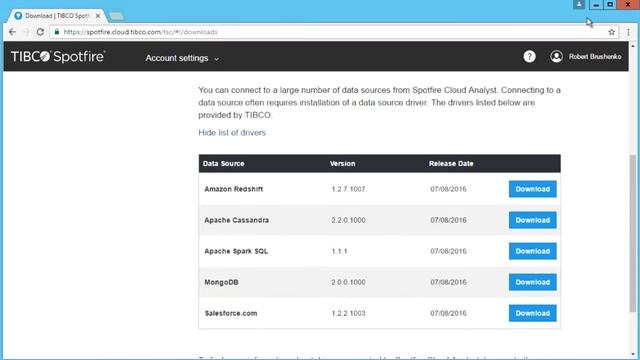Download the Salesforce.com driver
Image resolution: width=640 pixels, height=360 pixels.
coord(532,313)
